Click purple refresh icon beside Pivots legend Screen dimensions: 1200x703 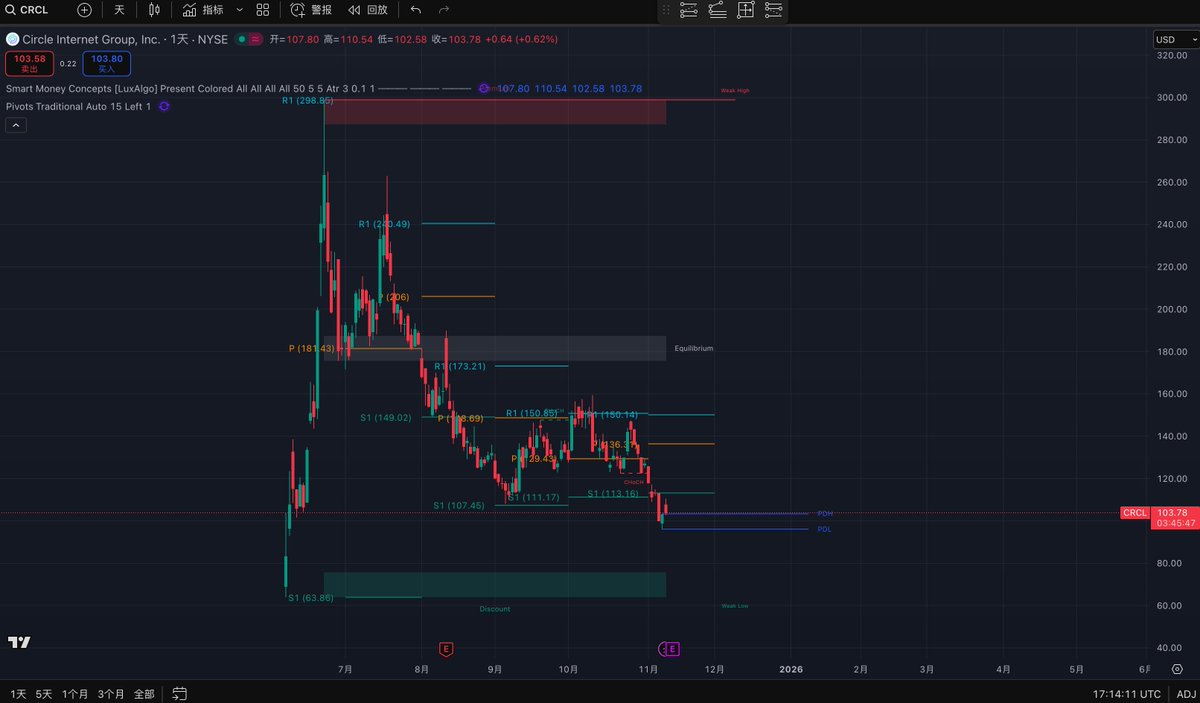tap(164, 106)
